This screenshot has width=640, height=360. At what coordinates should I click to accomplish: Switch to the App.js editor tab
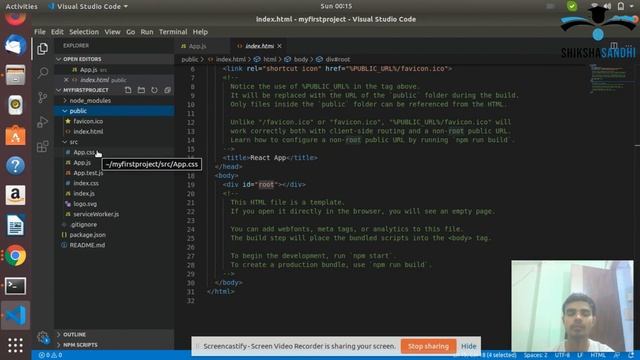click(x=198, y=46)
